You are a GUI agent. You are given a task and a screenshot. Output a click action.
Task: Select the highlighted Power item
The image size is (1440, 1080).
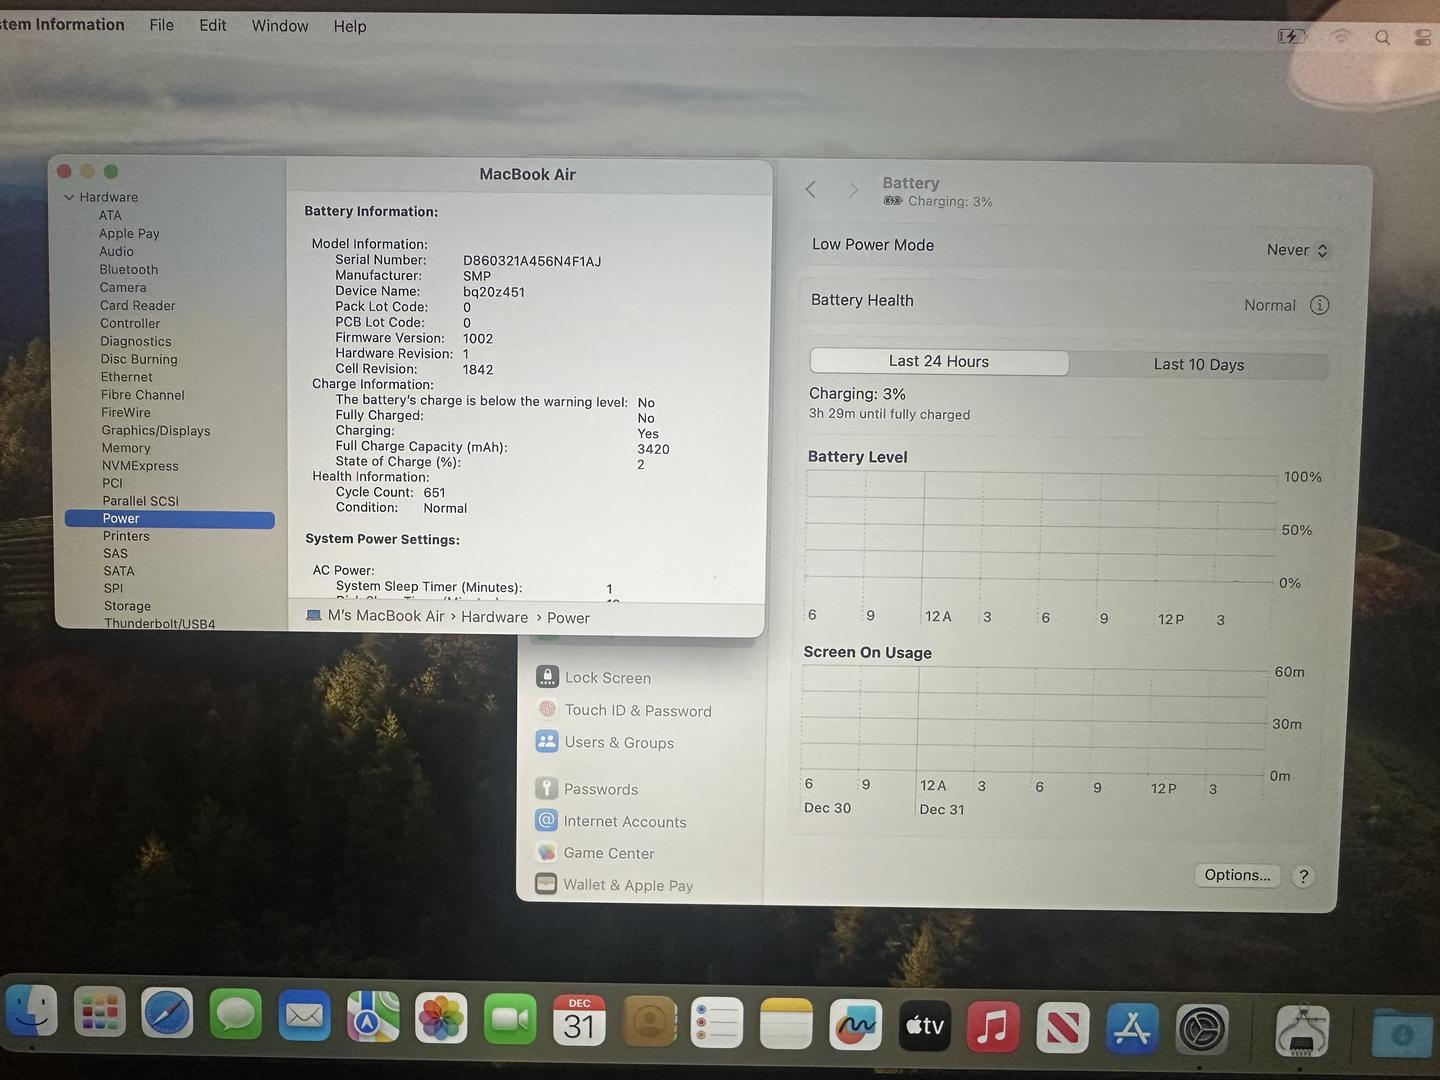pos(169,519)
